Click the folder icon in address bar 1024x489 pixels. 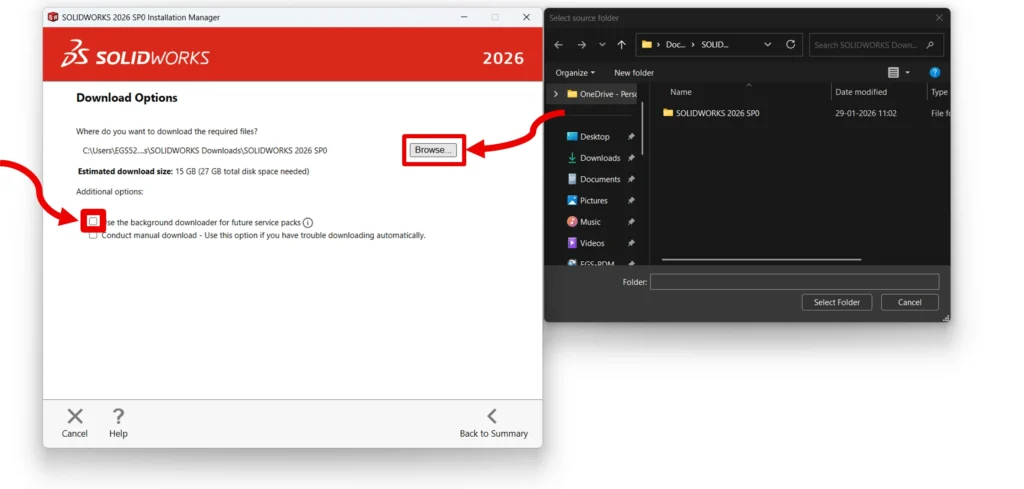[x=647, y=45]
